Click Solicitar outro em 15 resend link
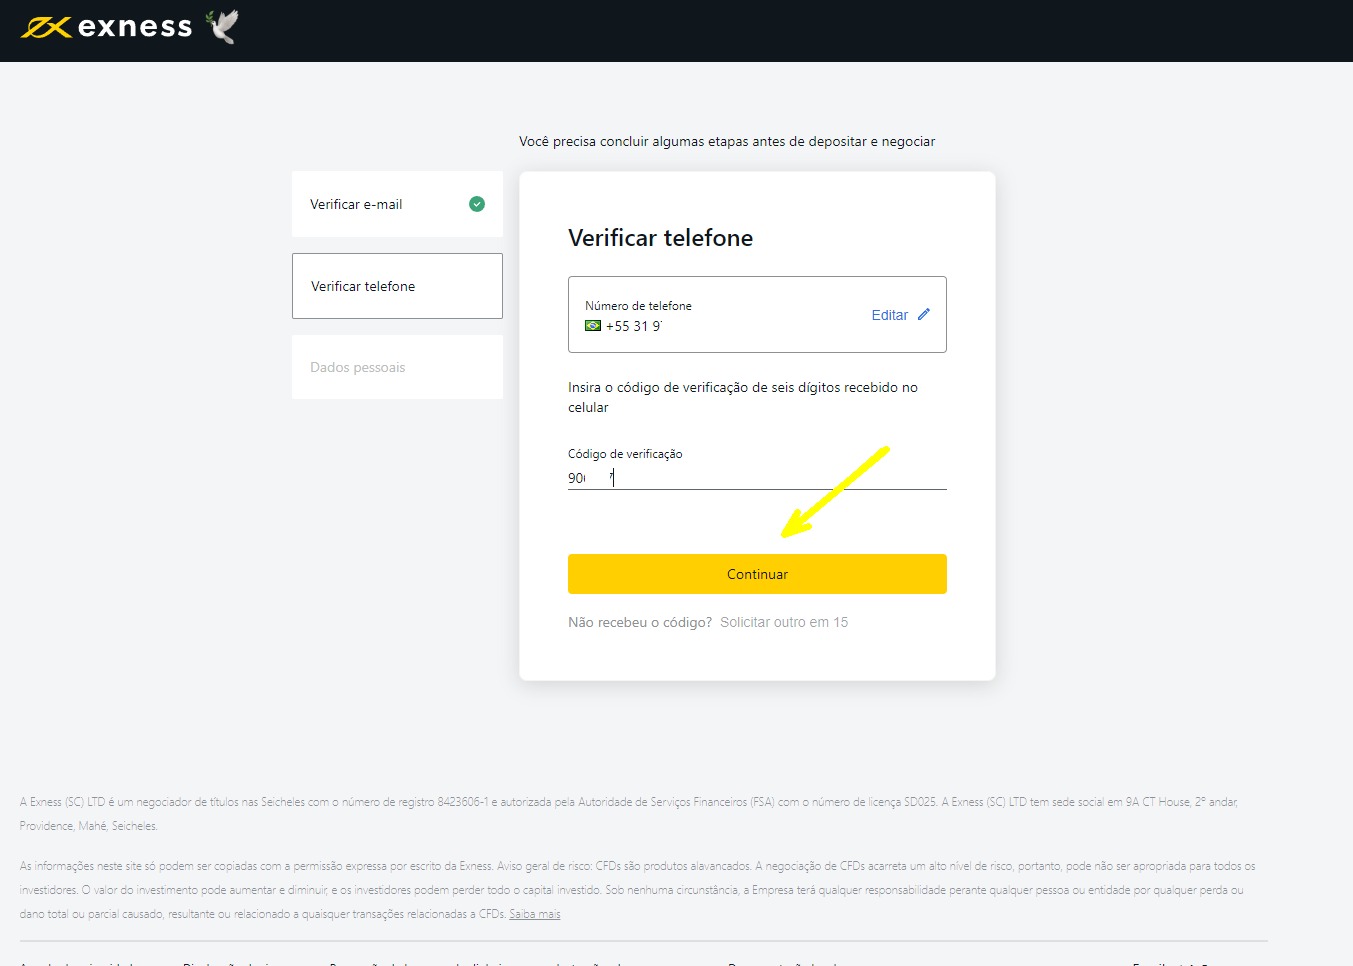1353x966 pixels. coord(784,622)
